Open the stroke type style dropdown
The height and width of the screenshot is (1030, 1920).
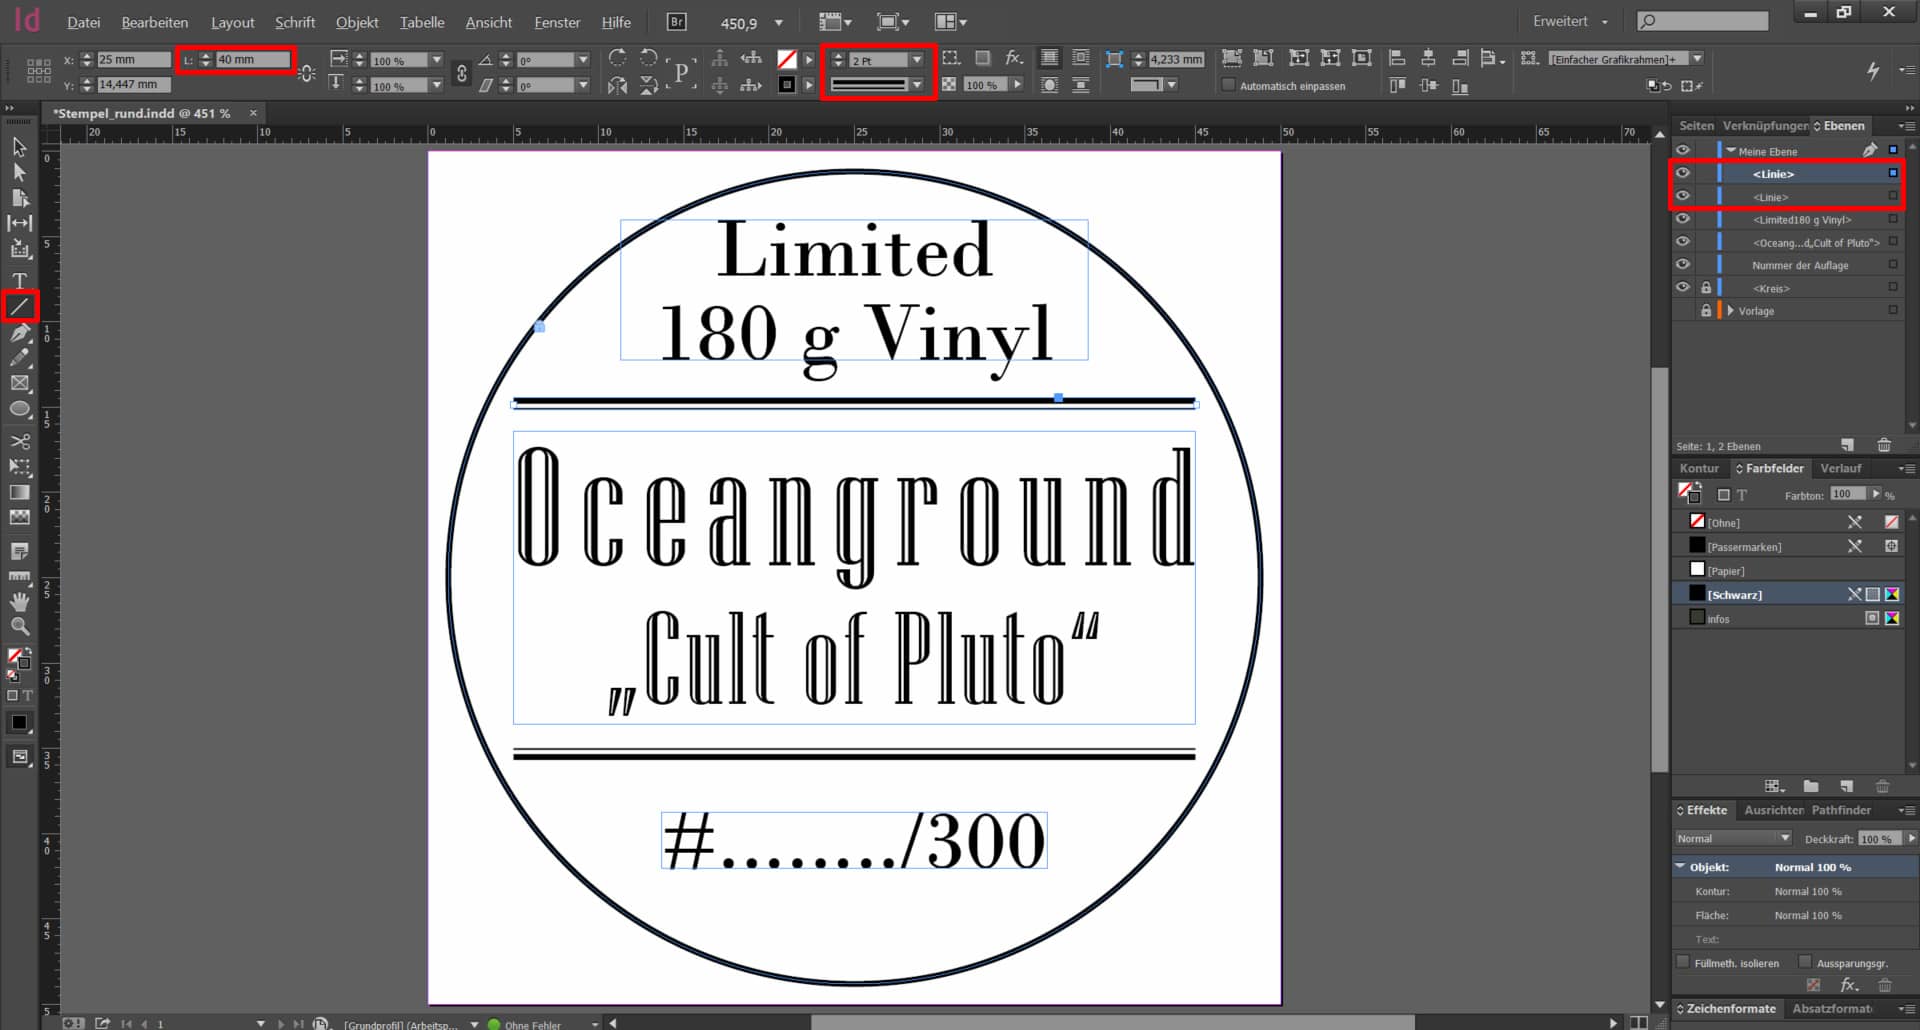coord(917,85)
